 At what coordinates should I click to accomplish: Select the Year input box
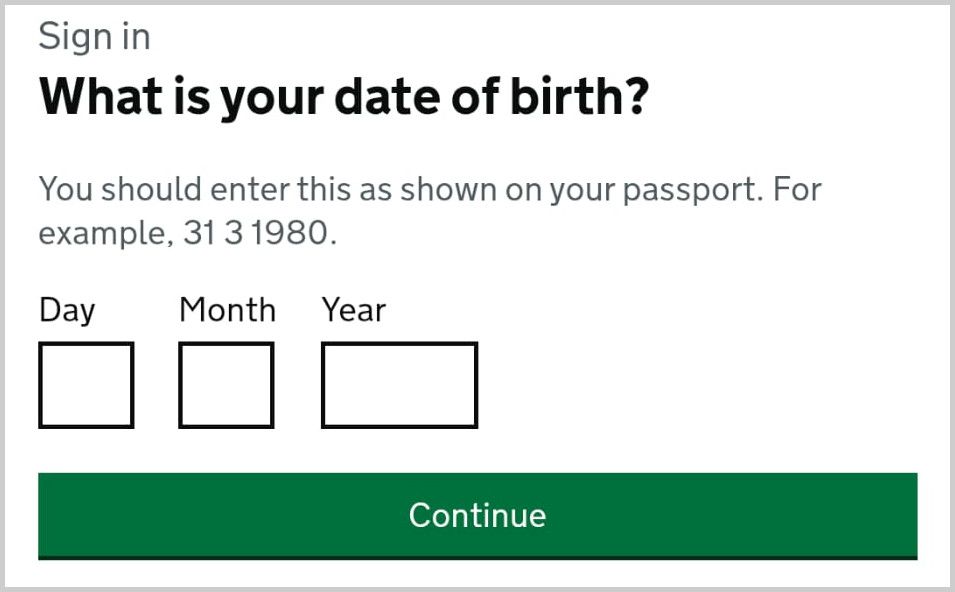click(399, 385)
